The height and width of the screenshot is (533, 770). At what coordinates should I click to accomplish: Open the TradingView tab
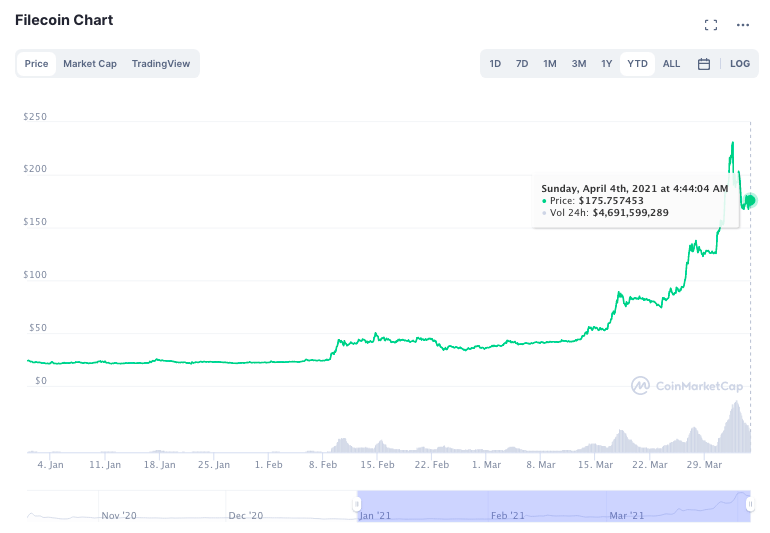[x=161, y=64]
